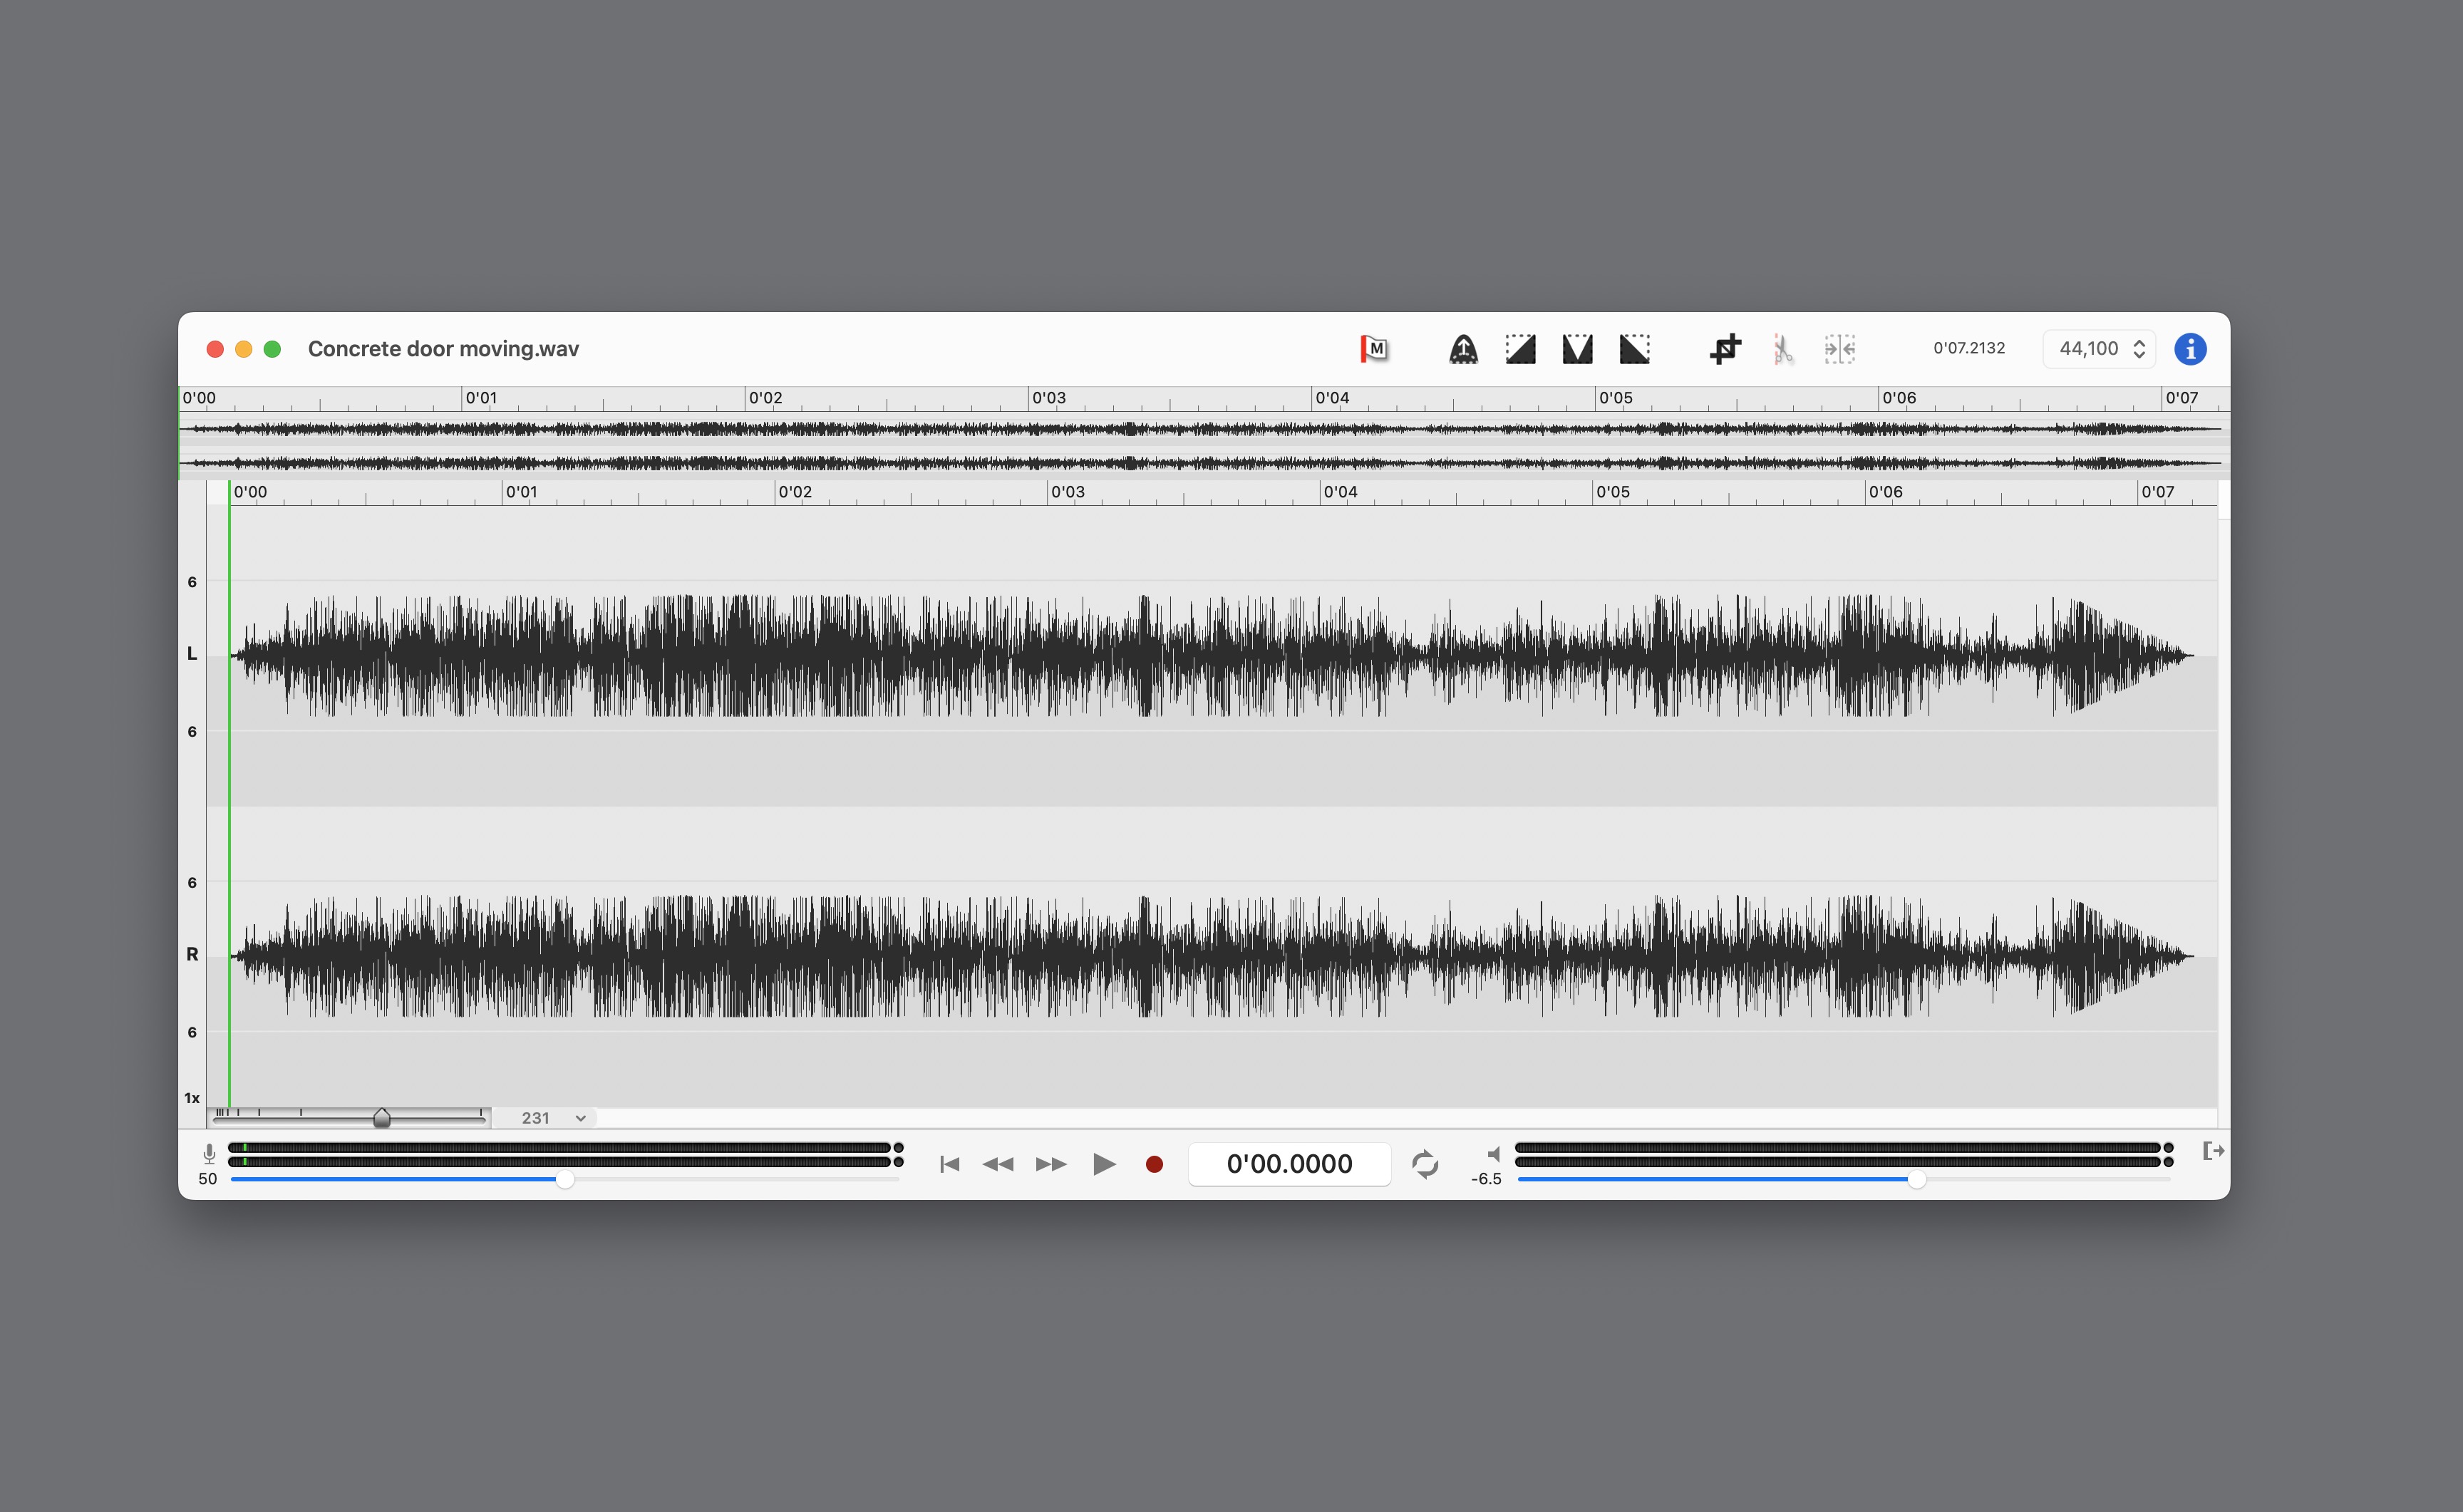Open the blue info inspector
Viewport: 2463px width, 1512px height.
point(2190,349)
